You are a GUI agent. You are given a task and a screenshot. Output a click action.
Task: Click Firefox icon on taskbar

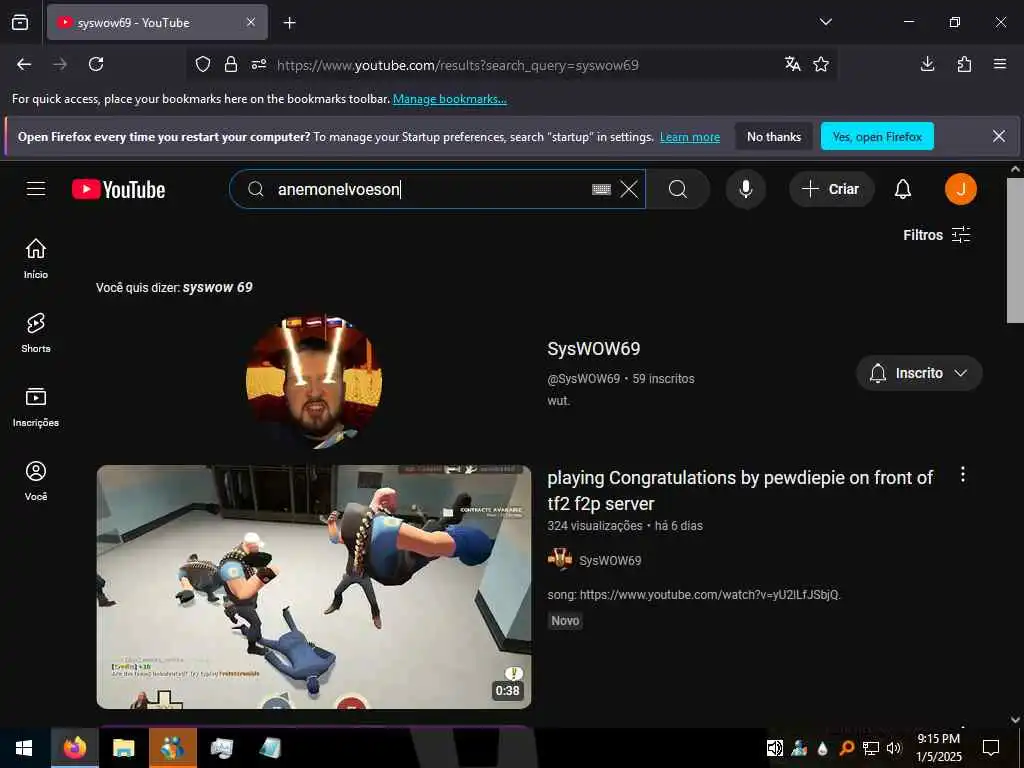point(74,748)
